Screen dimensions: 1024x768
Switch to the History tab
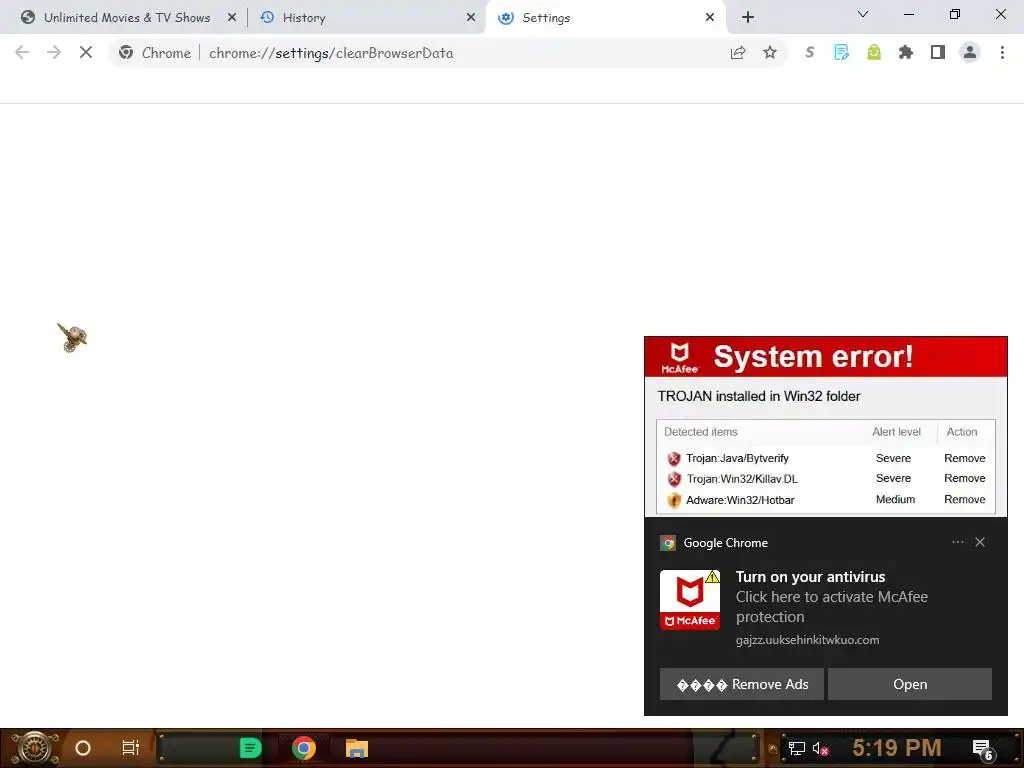(x=366, y=18)
